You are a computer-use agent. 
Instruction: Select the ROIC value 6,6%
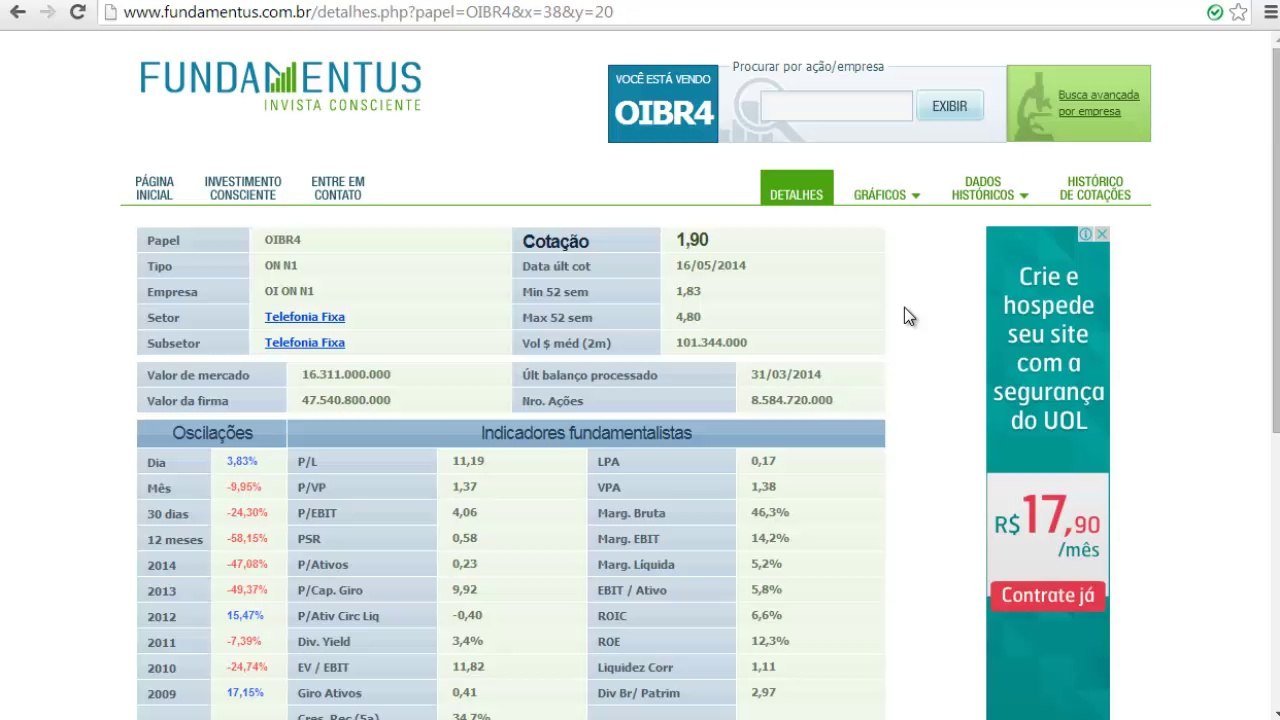(766, 616)
